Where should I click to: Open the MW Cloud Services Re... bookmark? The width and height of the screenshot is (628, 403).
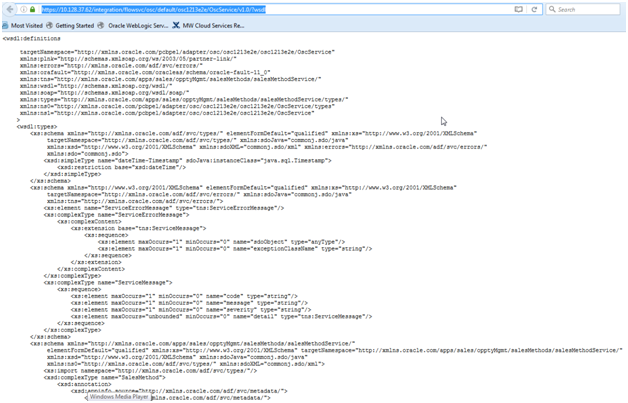tap(213, 26)
